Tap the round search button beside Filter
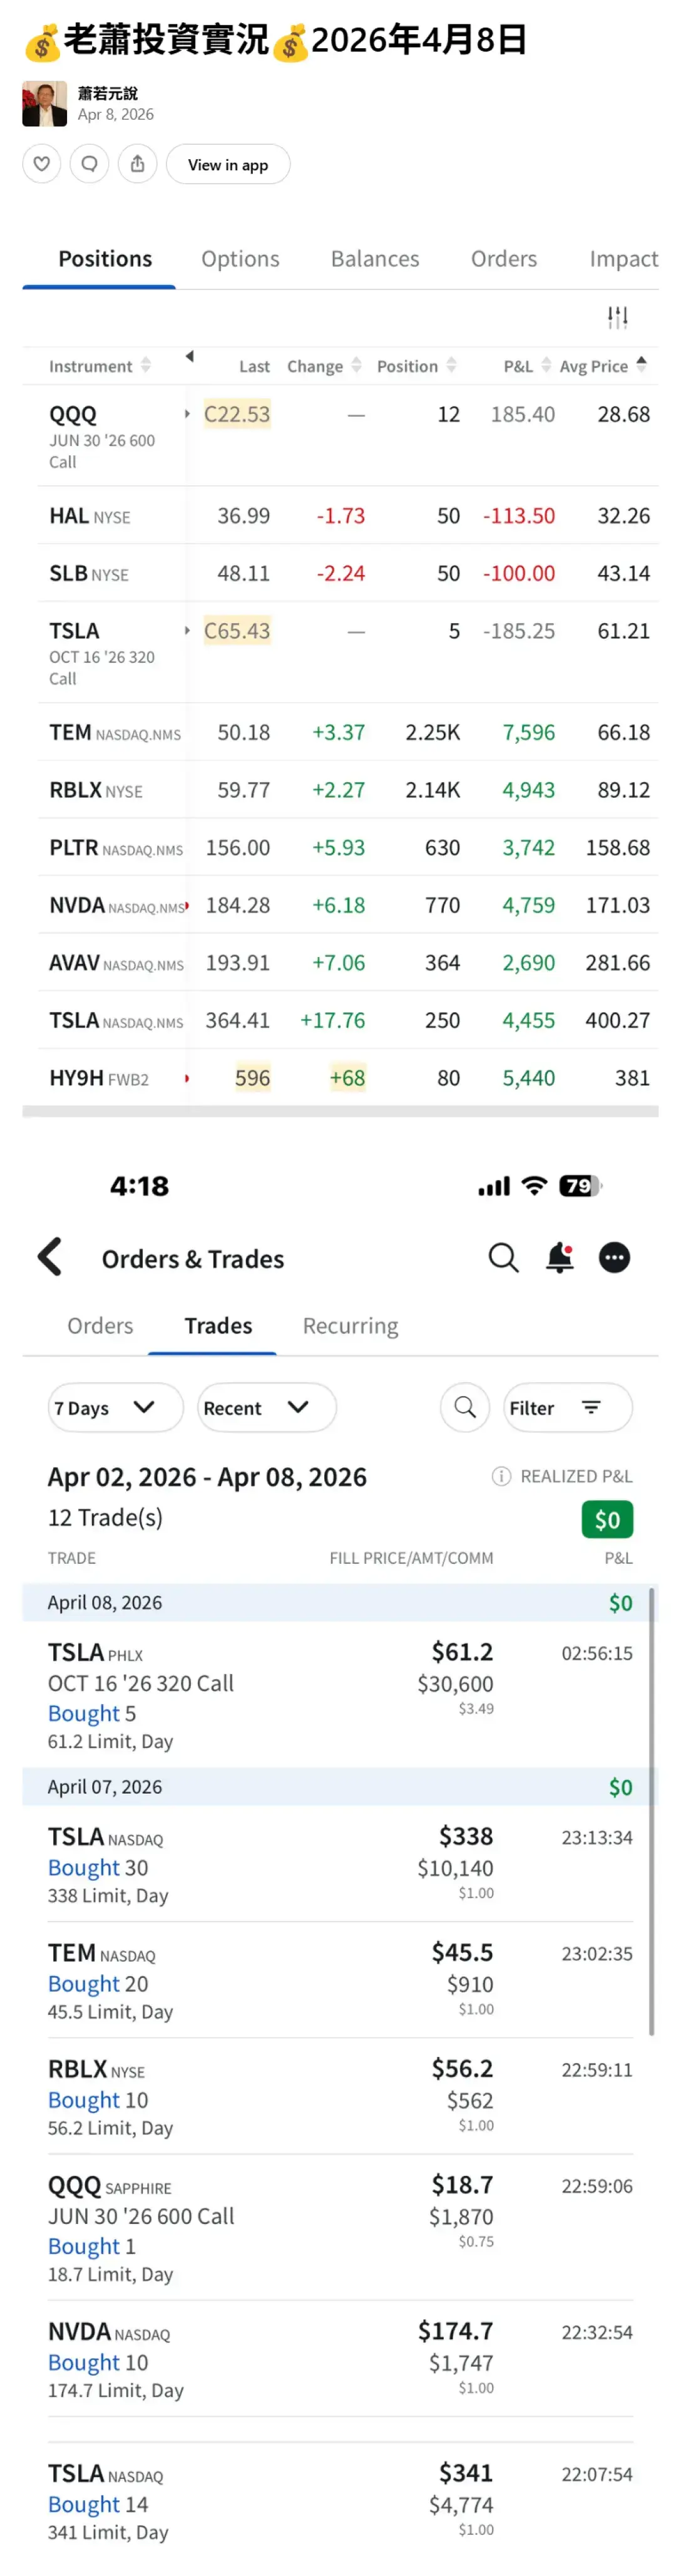 (x=465, y=1407)
